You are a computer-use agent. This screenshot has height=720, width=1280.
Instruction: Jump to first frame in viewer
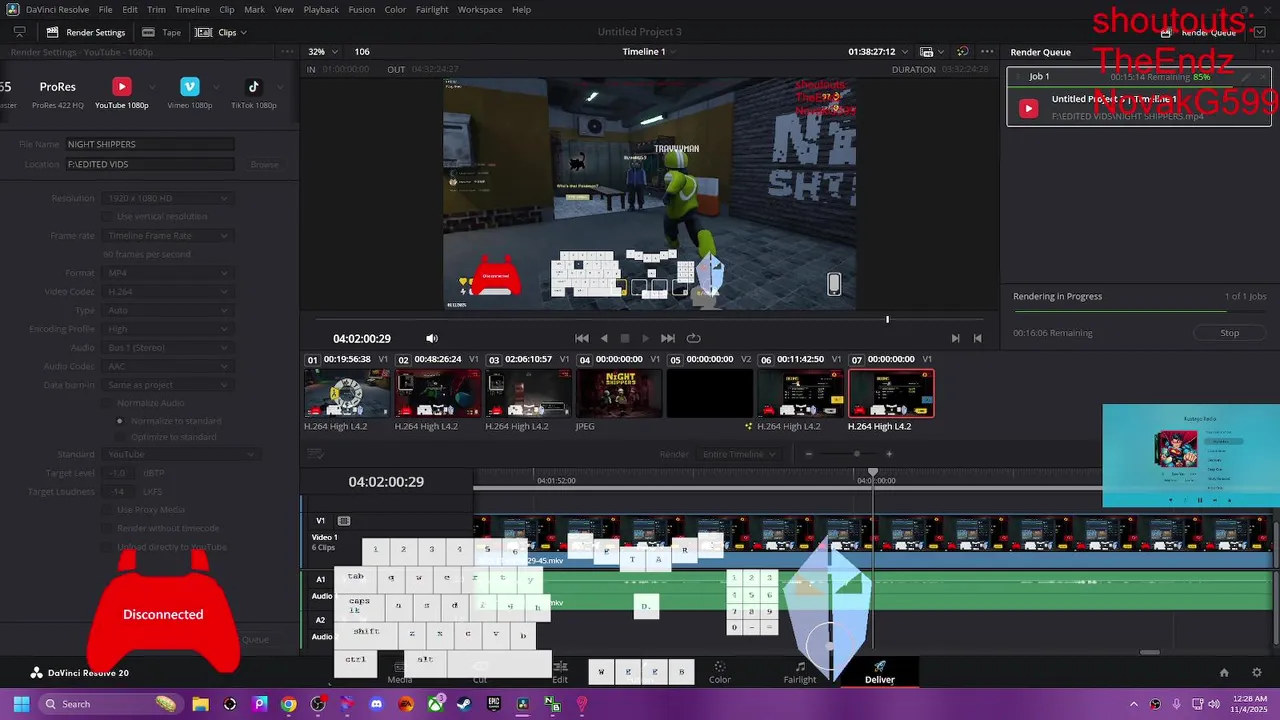point(582,338)
